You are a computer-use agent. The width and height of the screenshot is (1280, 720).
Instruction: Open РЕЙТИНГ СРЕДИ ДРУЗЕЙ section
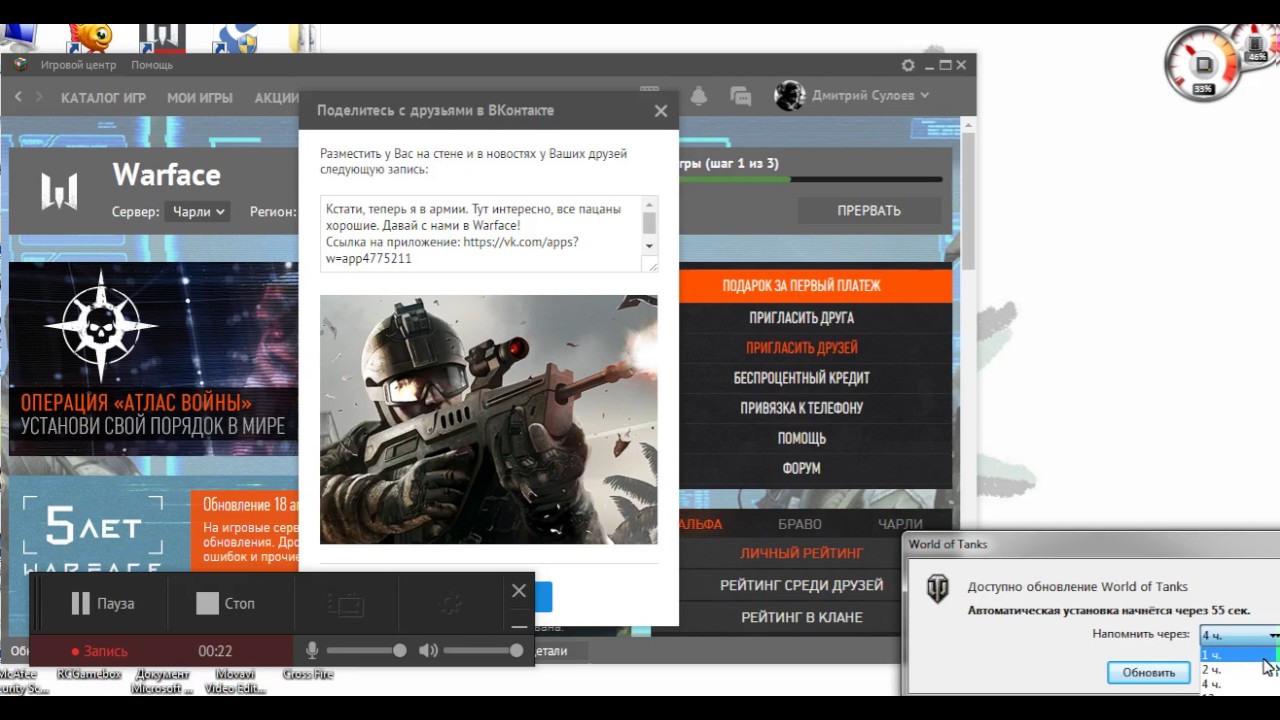click(801, 585)
